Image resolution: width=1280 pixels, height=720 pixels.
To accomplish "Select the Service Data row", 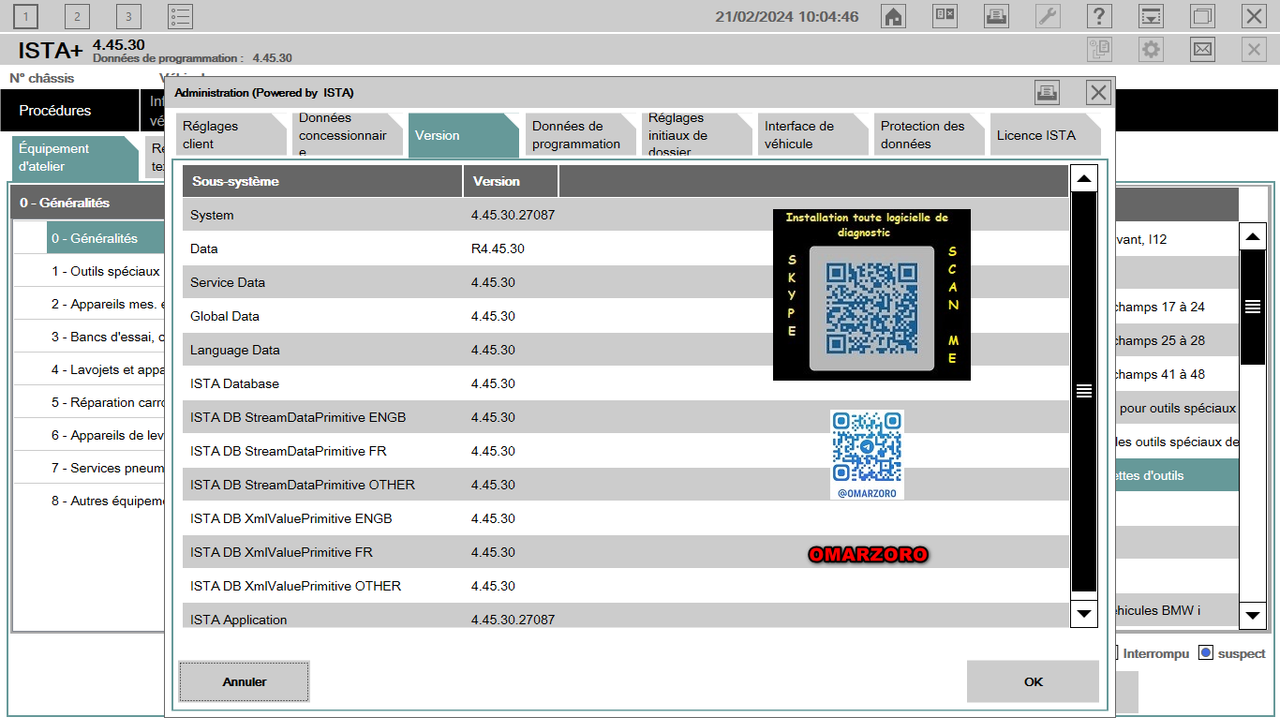I will [x=625, y=283].
